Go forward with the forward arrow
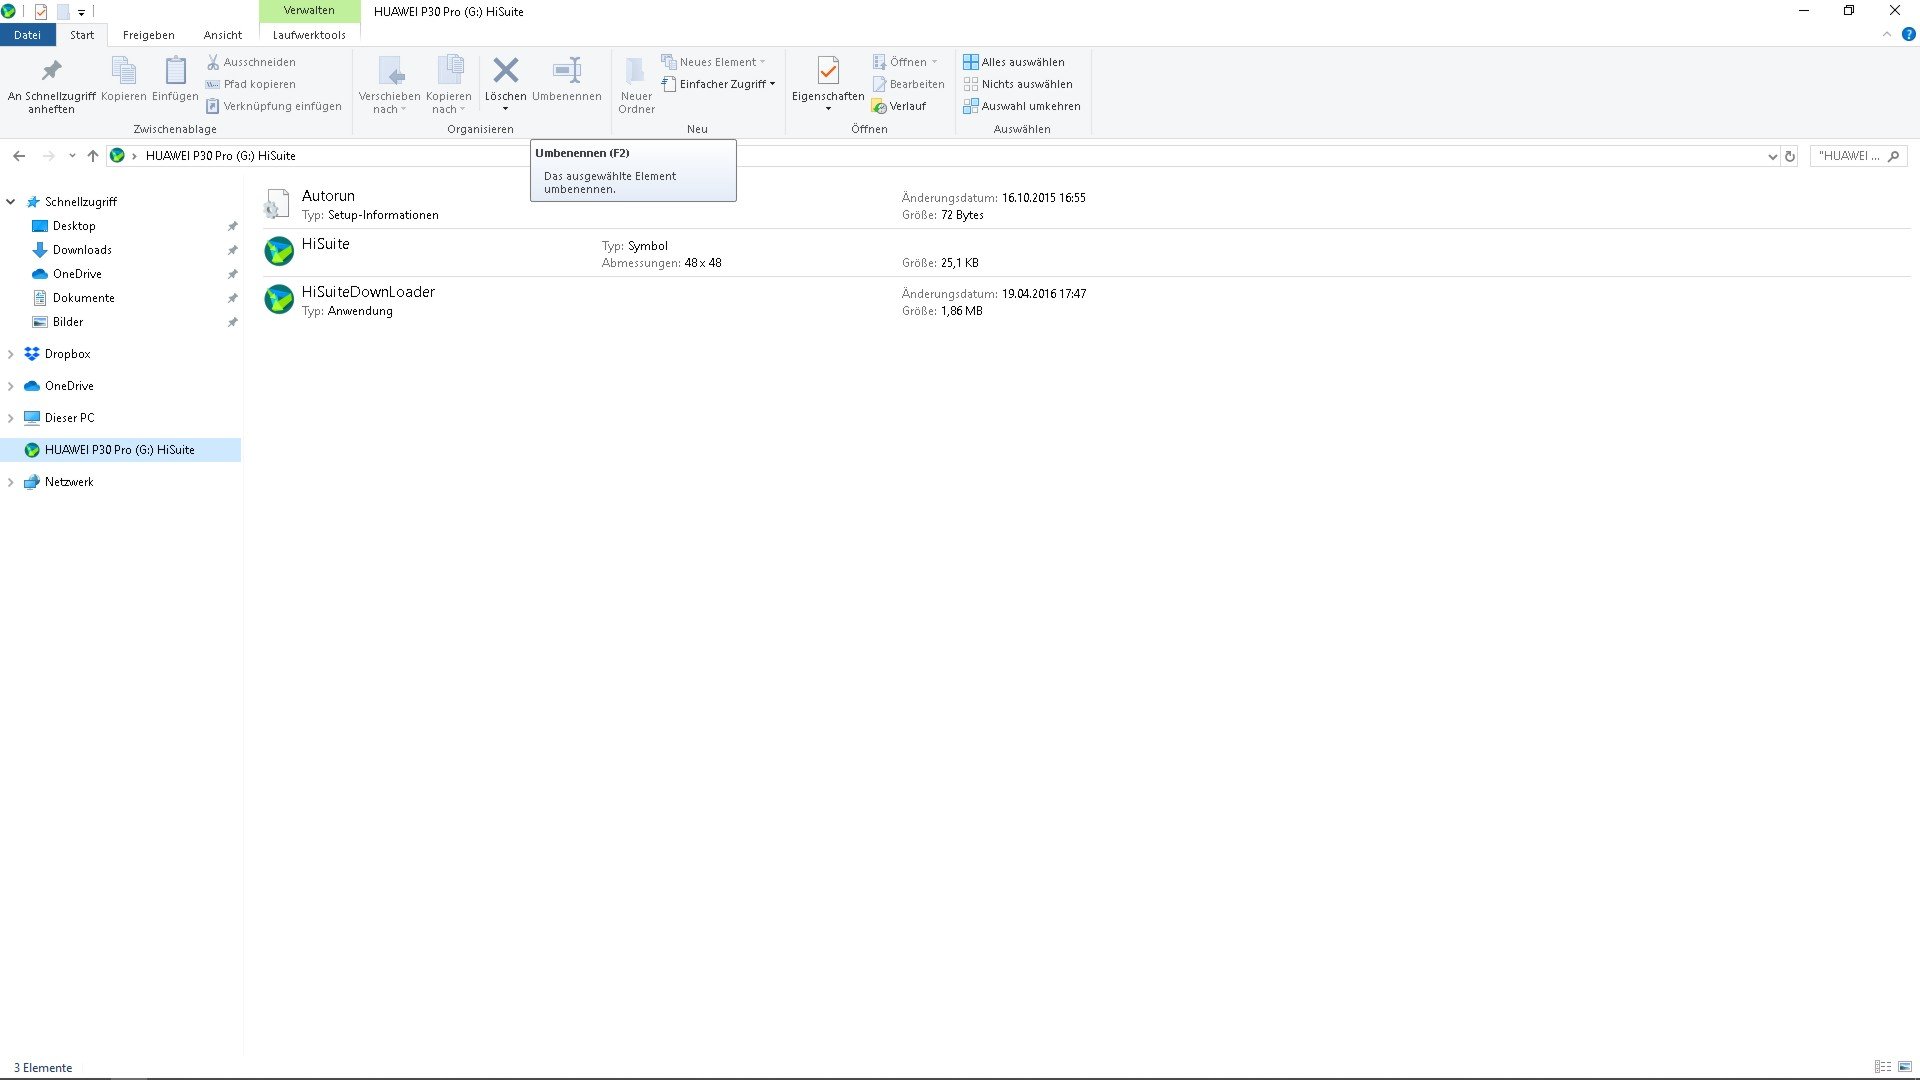The image size is (1920, 1080). [x=48, y=156]
